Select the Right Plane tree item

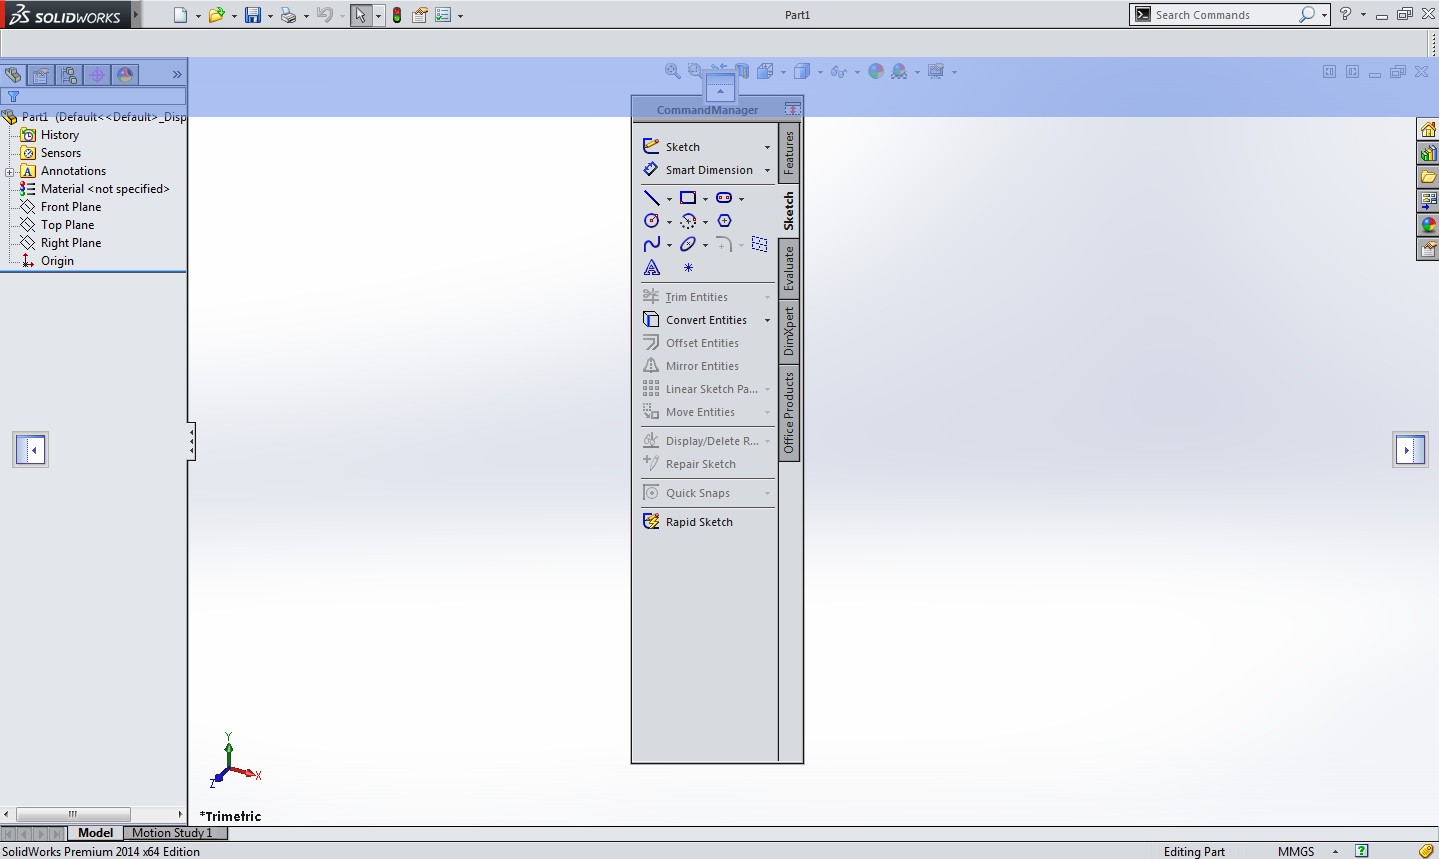click(70, 243)
